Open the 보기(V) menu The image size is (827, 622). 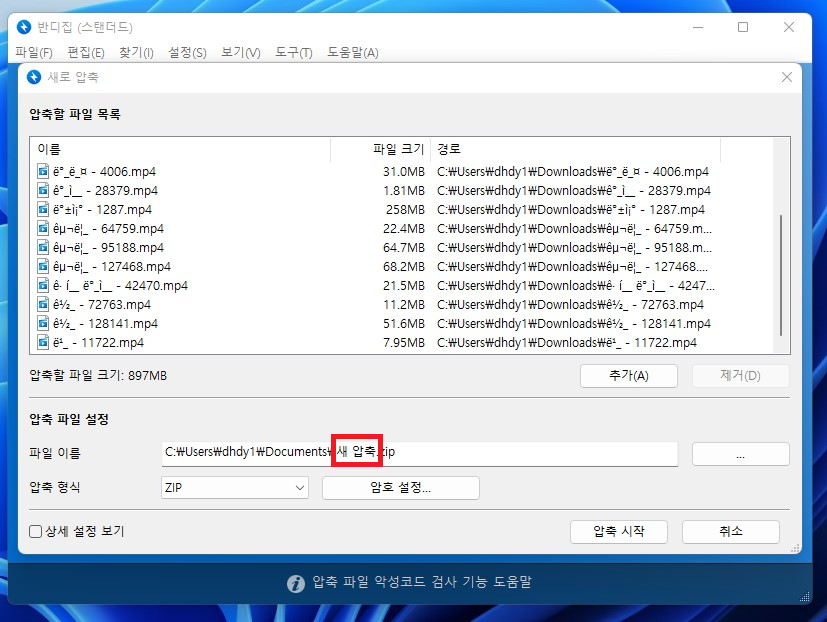[241, 52]
